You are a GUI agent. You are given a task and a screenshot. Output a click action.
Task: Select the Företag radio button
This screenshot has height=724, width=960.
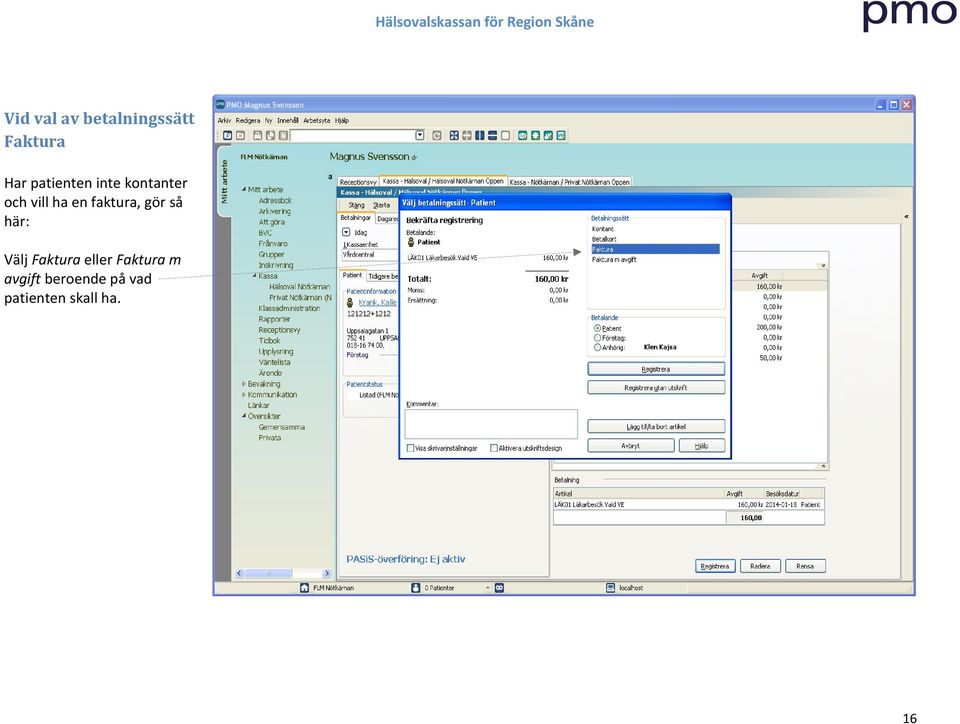597,338
